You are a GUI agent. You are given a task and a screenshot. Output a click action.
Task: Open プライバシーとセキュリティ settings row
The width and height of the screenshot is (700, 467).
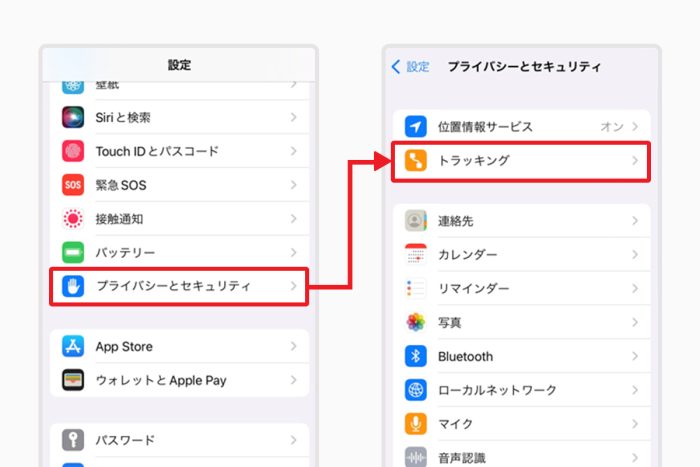178,287
